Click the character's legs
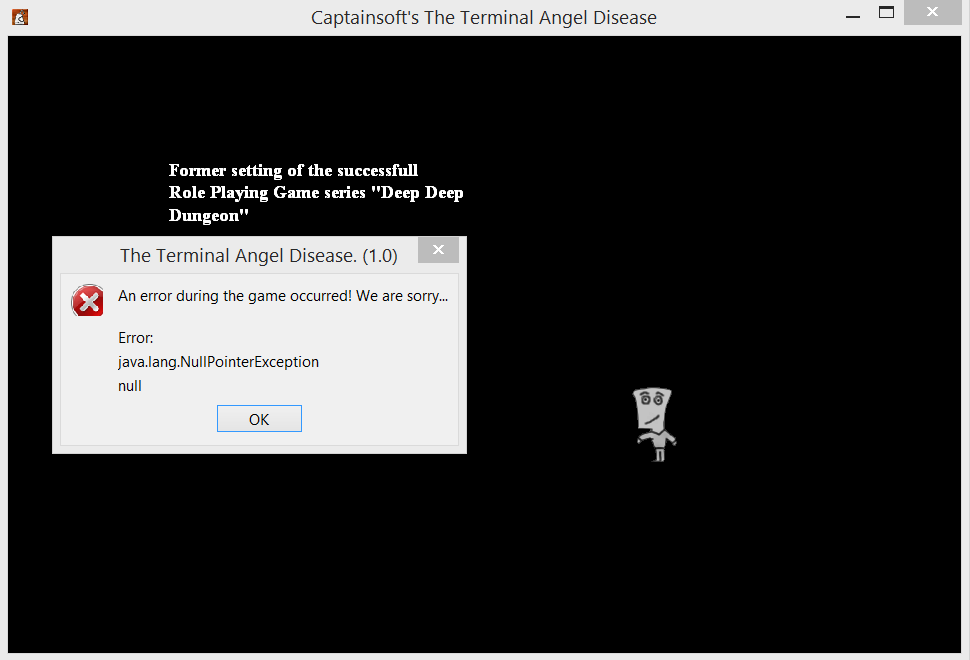The image size is (970, 660). [659, 455]
